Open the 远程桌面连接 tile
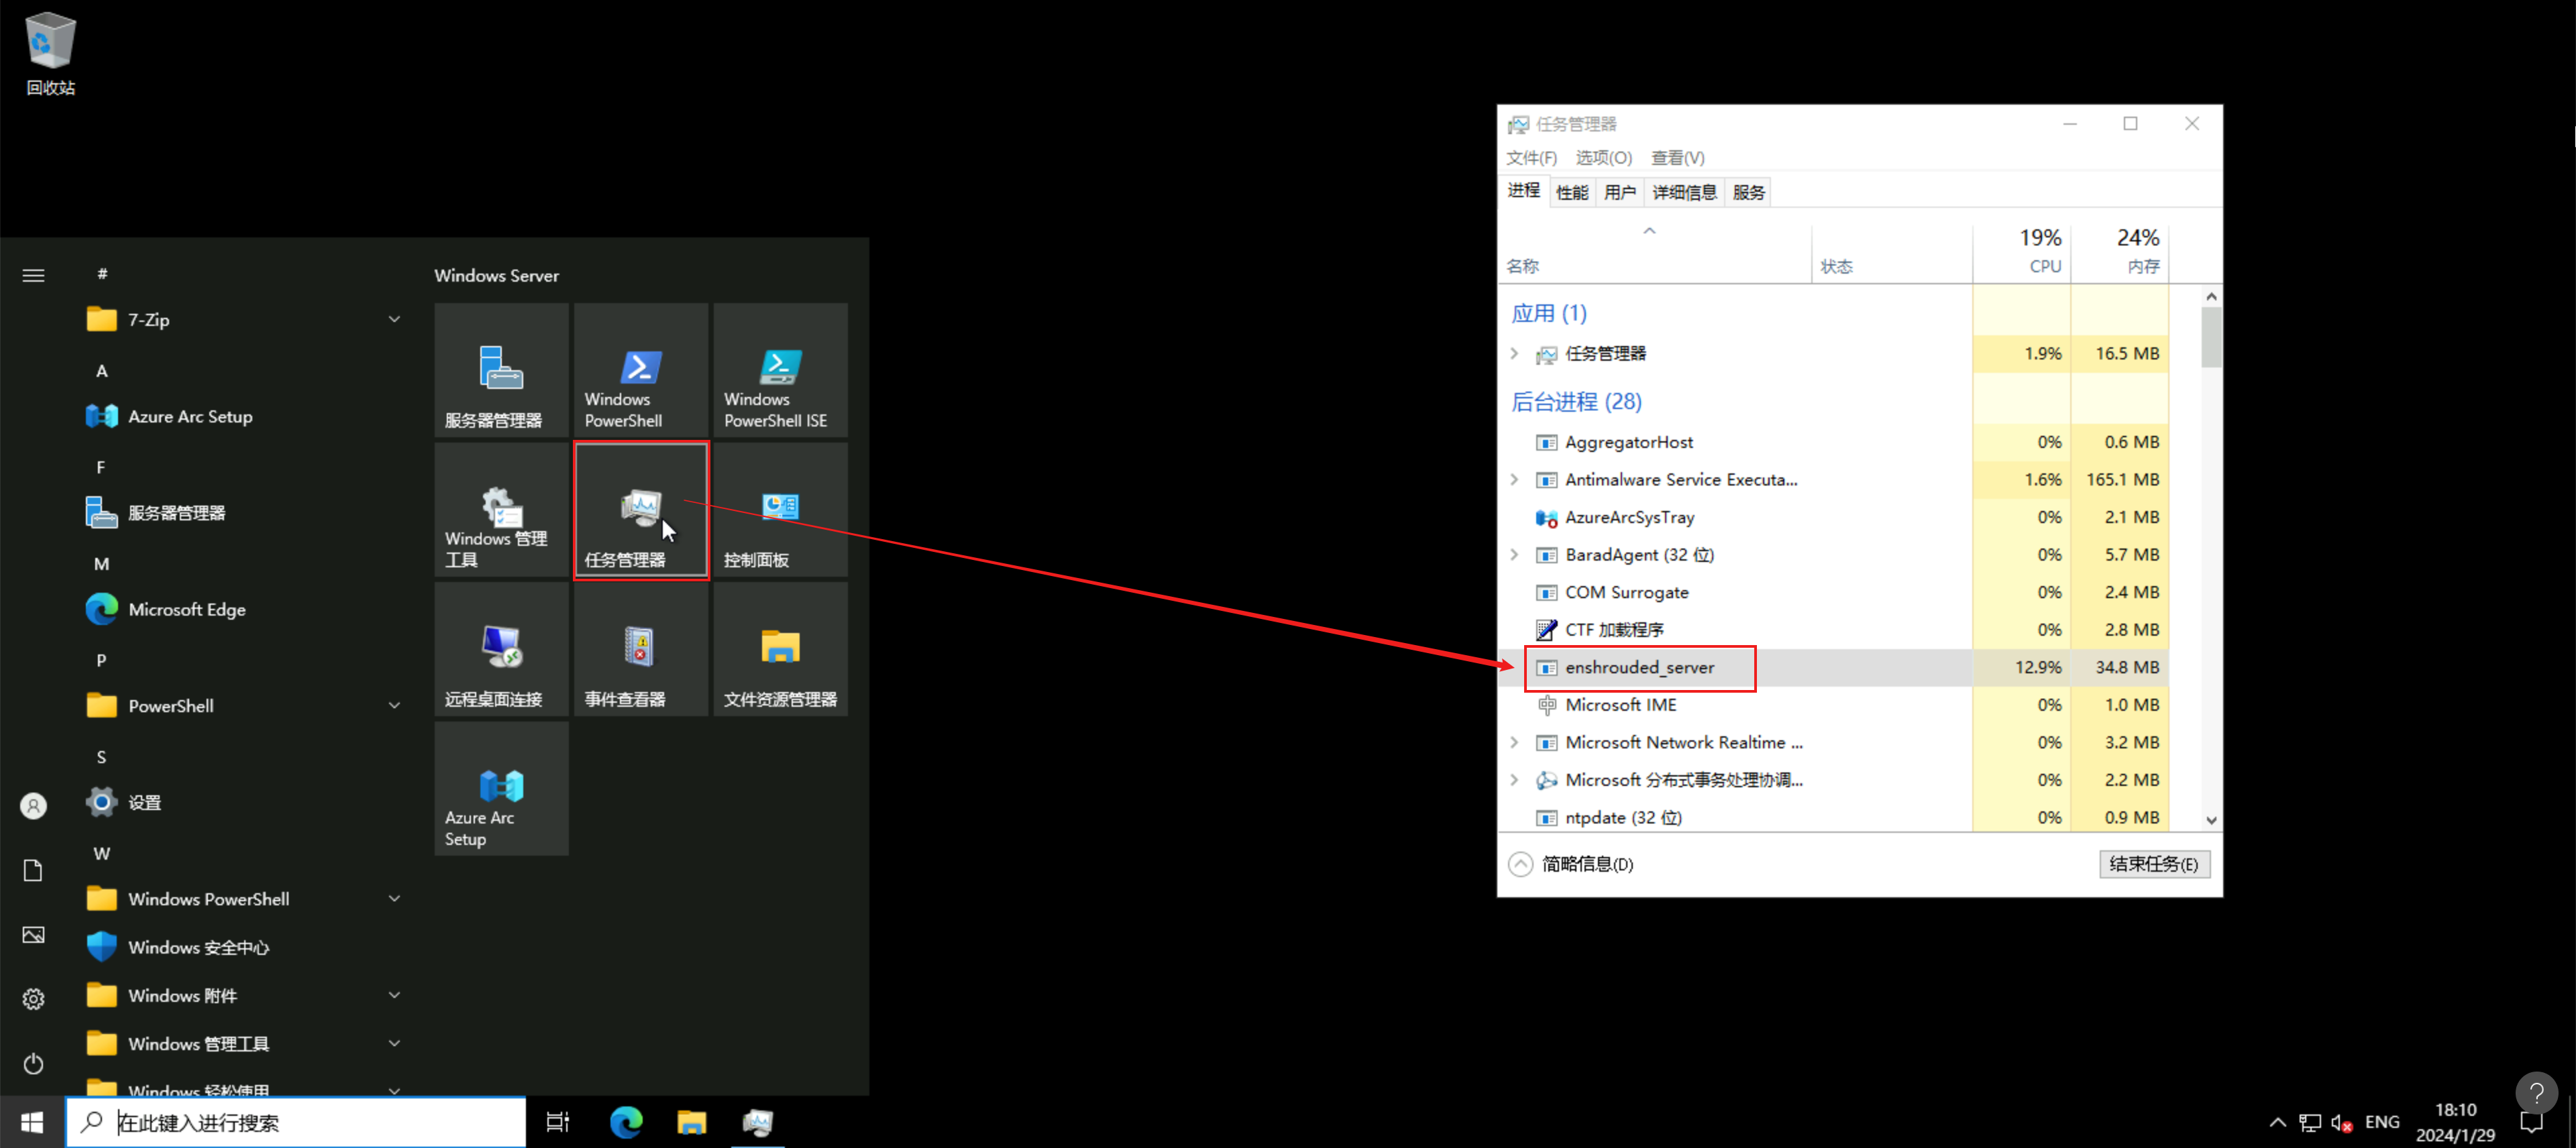The height and width of the screenshot is (1148, 2576). [x=501, y=649]
